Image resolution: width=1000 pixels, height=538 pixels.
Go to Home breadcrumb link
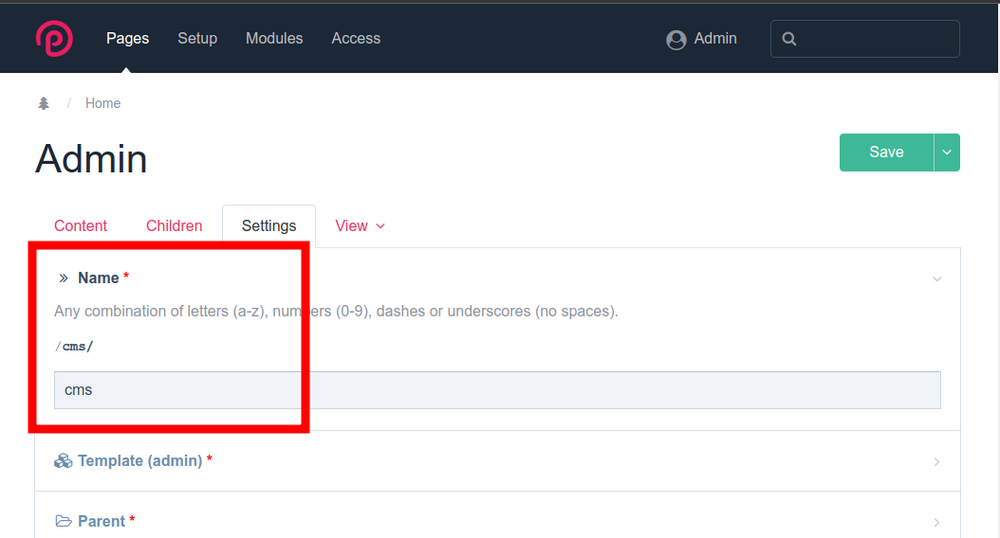[x=103, y=103]
